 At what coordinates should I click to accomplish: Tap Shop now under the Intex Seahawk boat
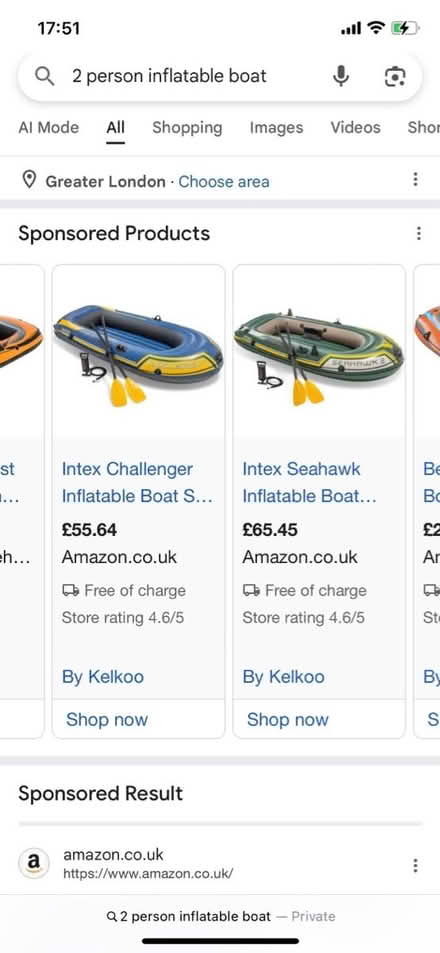point(287,720)
